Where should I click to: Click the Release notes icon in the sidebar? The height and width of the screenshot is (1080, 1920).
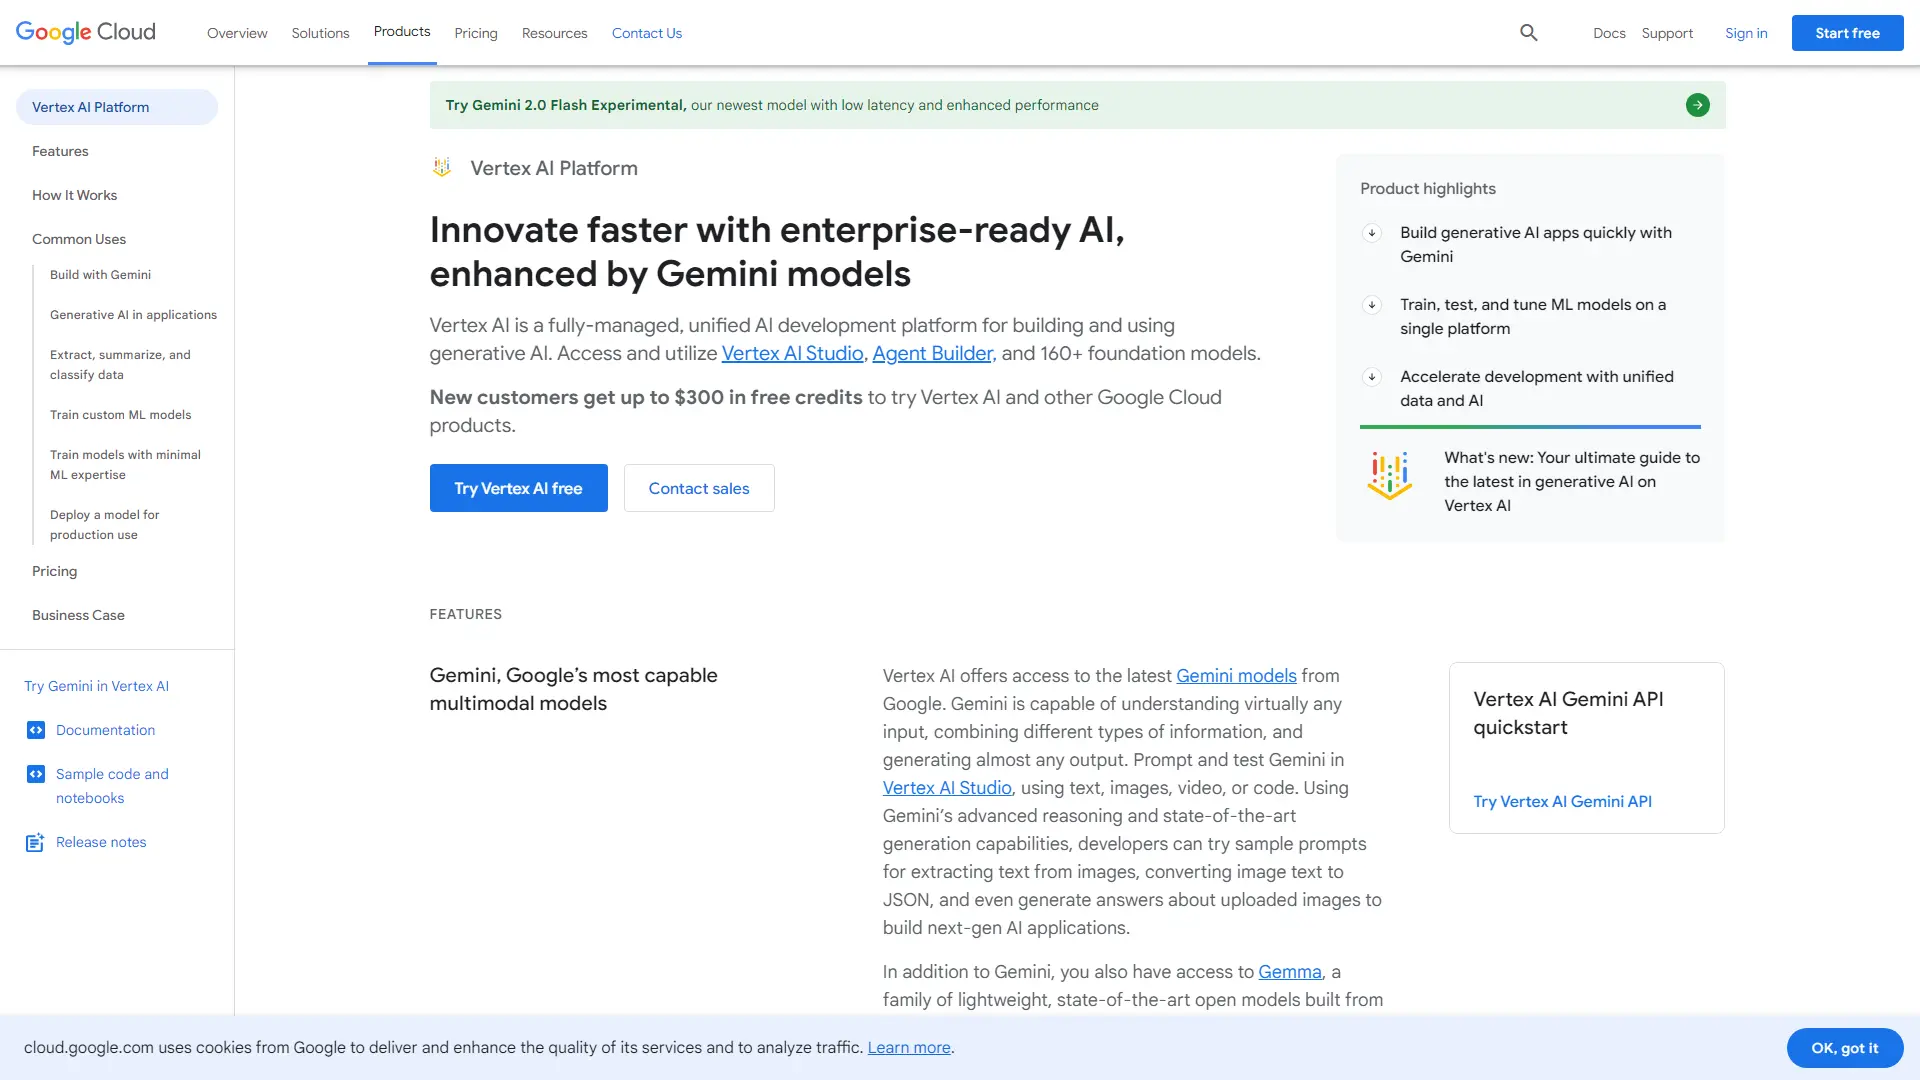(35, 842)
